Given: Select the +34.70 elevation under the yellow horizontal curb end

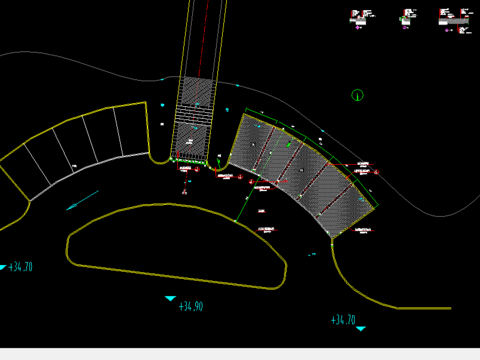Looking at the screenshot, I should click(343, 320).
